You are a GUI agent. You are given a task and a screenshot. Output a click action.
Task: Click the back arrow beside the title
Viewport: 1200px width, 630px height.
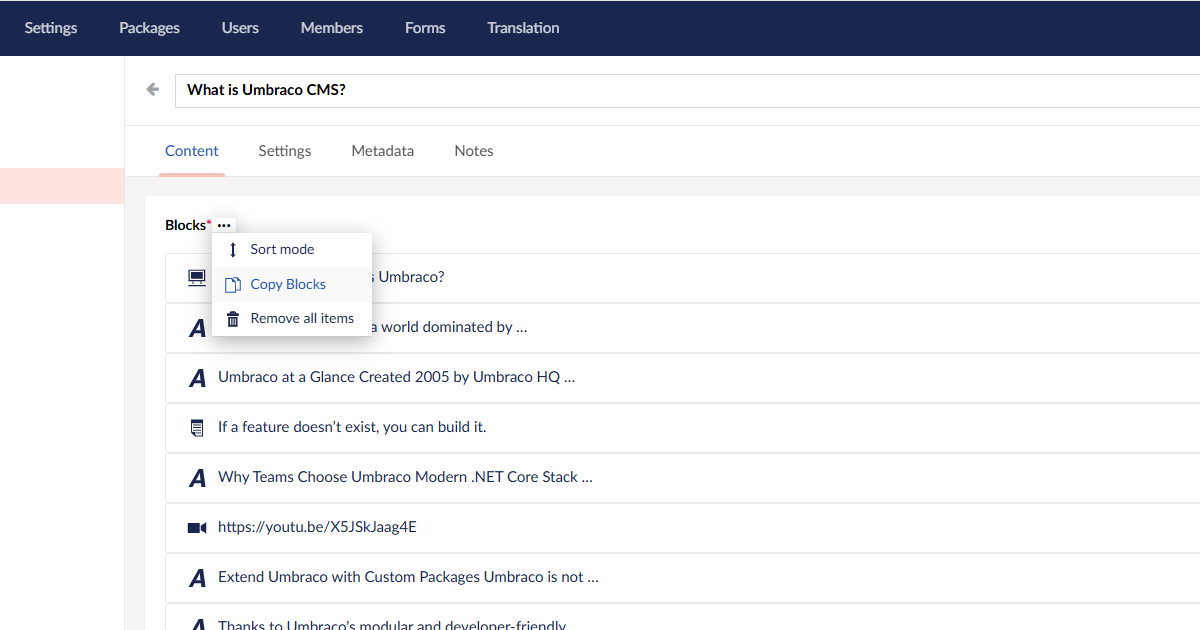(151, 89)
